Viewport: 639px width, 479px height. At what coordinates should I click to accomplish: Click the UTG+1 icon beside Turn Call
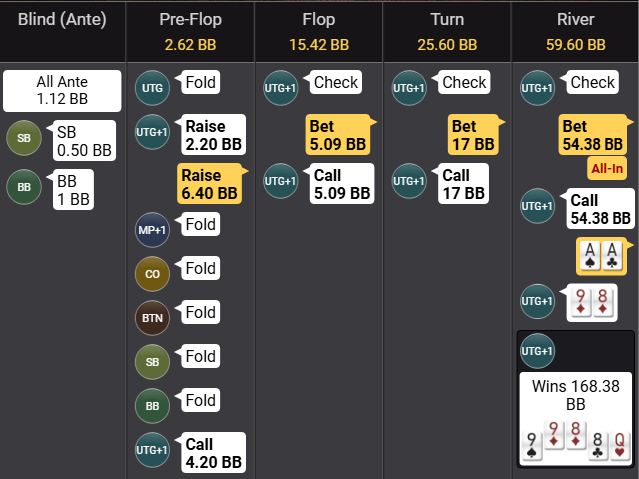point(408,181)
